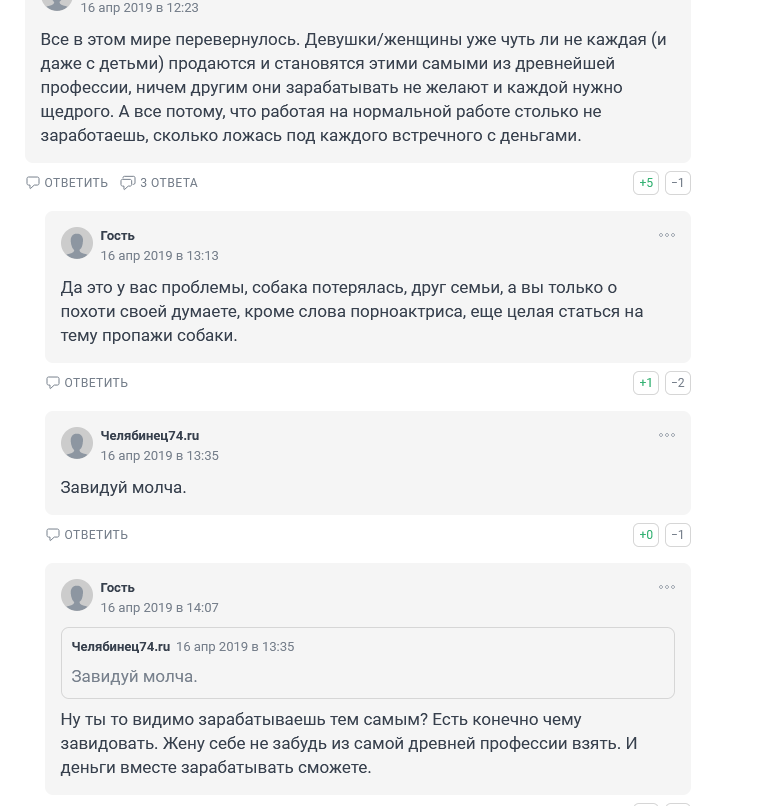Viewport: 776px width, 806px height.
Task: Reply to the top comment via ОТВЕТИТЬ
Action: point(67,183)
